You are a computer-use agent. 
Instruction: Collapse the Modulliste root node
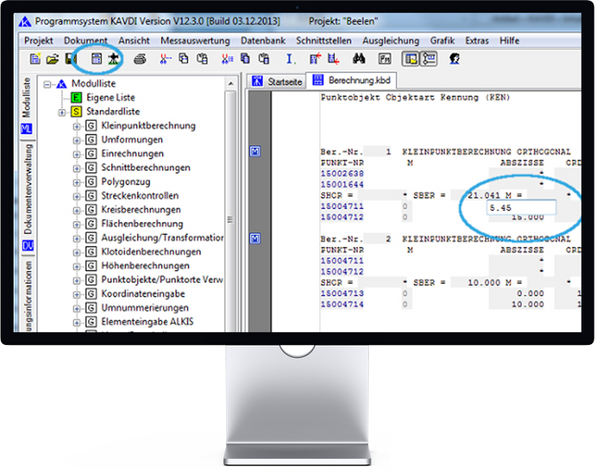pyautogui.click(x=48, y=84)
